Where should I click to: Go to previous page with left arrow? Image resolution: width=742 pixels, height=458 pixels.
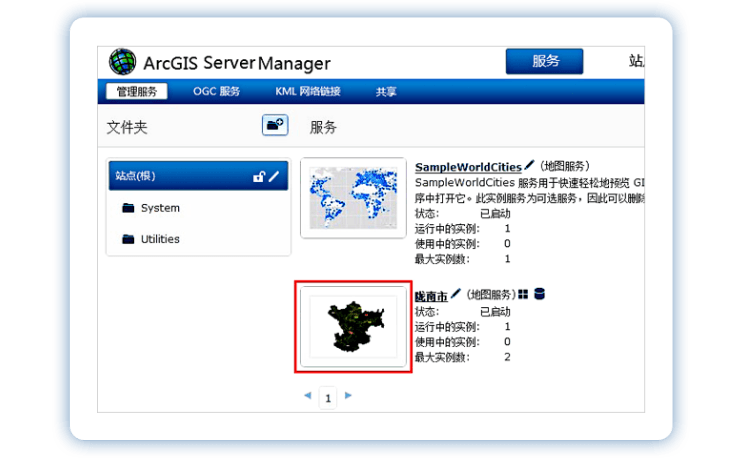[308, 395]
